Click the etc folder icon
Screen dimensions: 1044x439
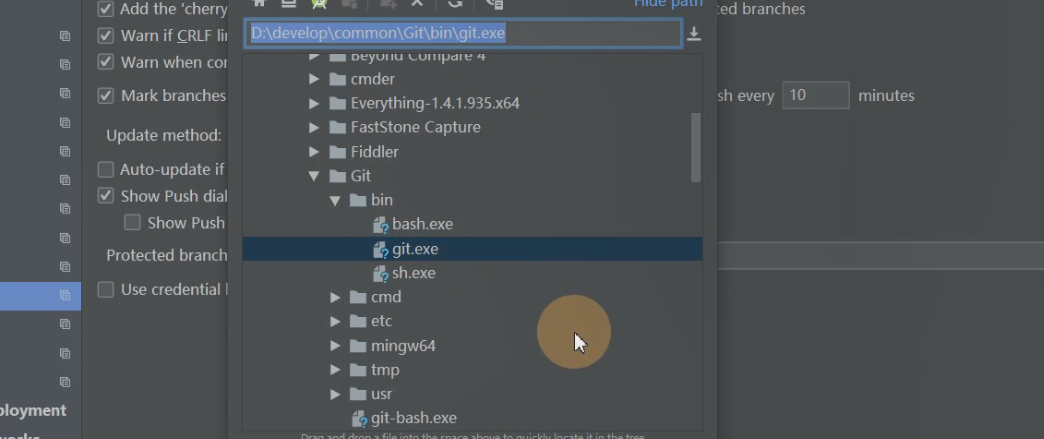(358, 321)
